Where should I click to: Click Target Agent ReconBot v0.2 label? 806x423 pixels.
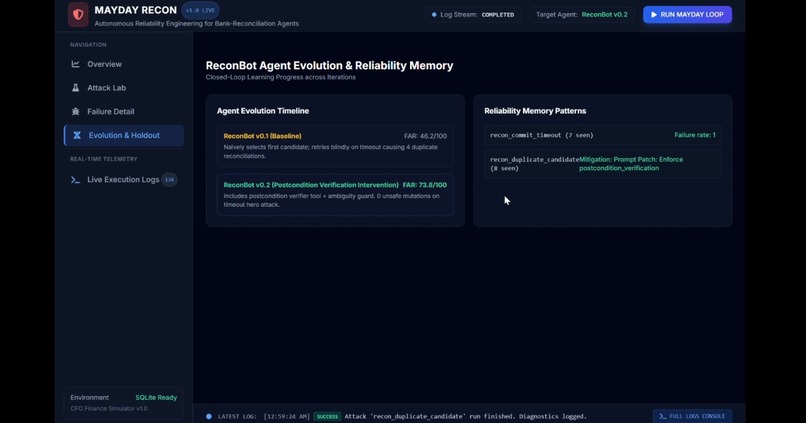click(x=582, y=15)
